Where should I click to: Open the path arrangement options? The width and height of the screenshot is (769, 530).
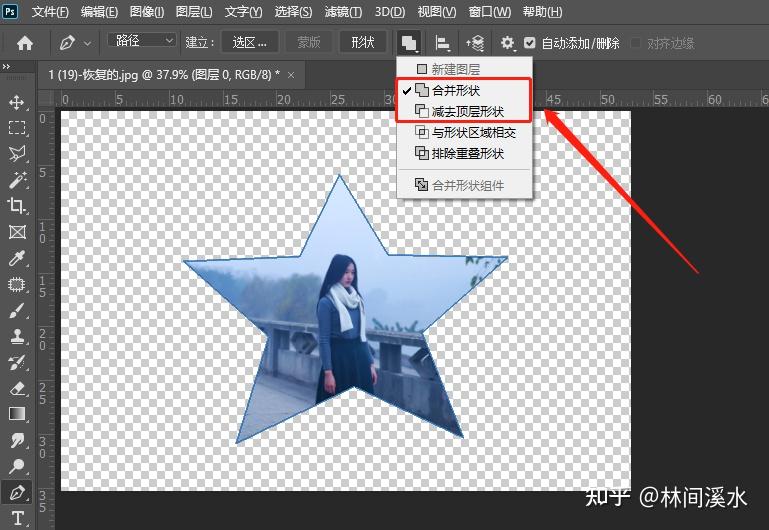click(475, 43)
